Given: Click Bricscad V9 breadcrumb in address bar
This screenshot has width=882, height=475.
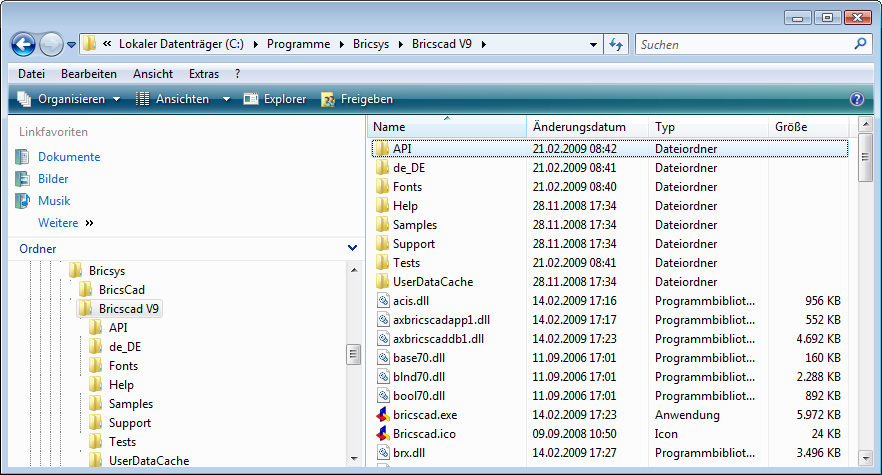Looking at the screenshot, I should pyautogui.click(x=442, y=44).
